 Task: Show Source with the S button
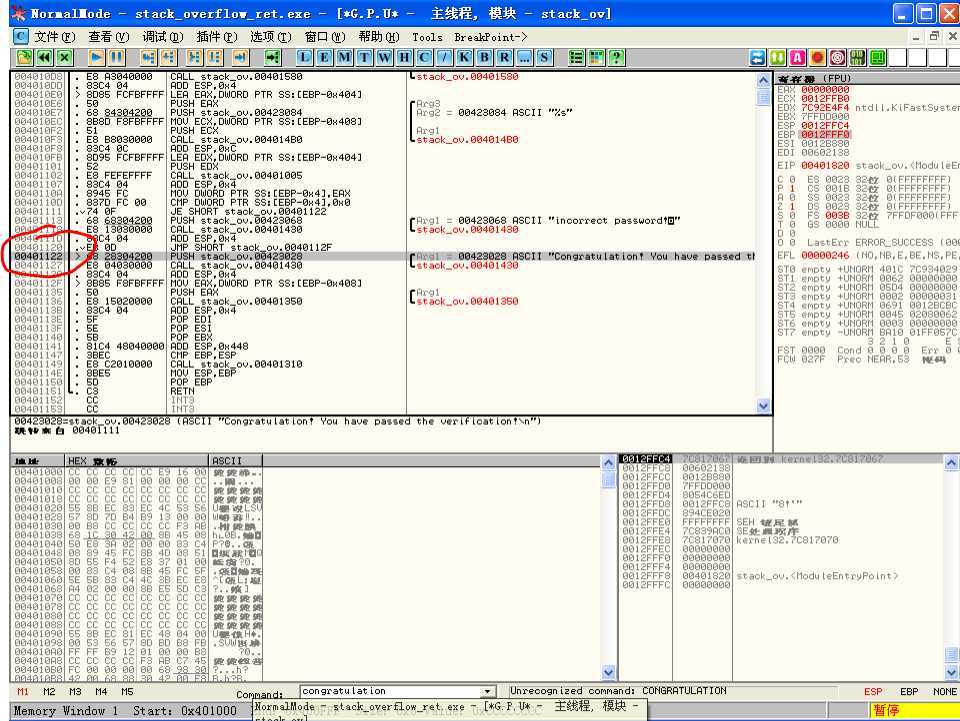click(x=544, y=58)
